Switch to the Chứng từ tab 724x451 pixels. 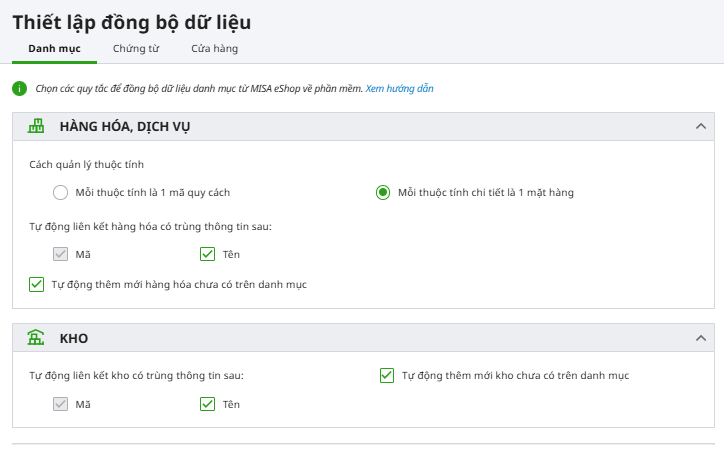click(136, 48)
